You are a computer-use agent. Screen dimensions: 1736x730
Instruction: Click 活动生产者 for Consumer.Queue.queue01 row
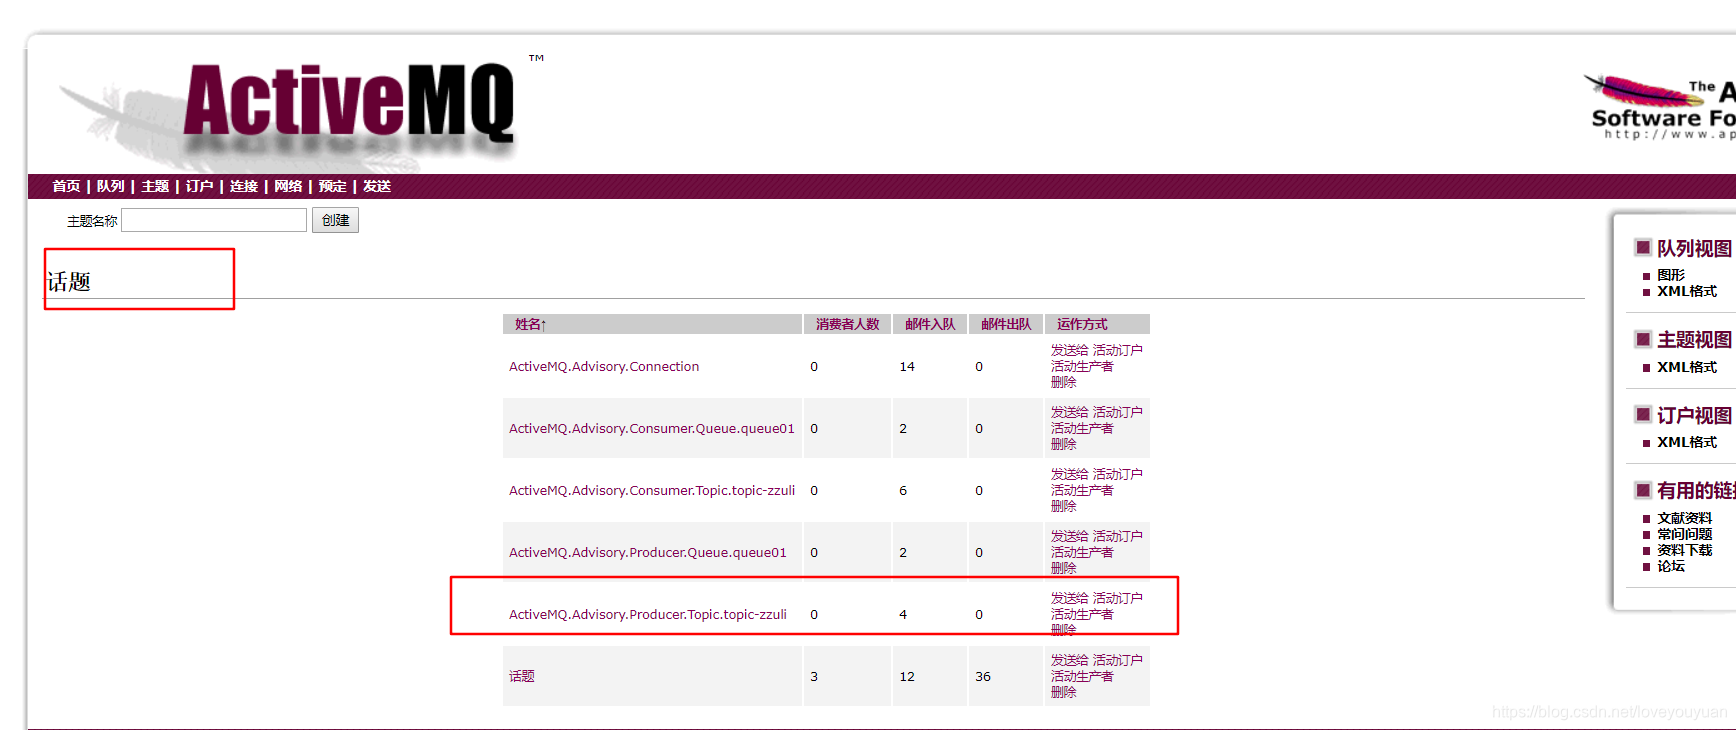point(1082,428)
